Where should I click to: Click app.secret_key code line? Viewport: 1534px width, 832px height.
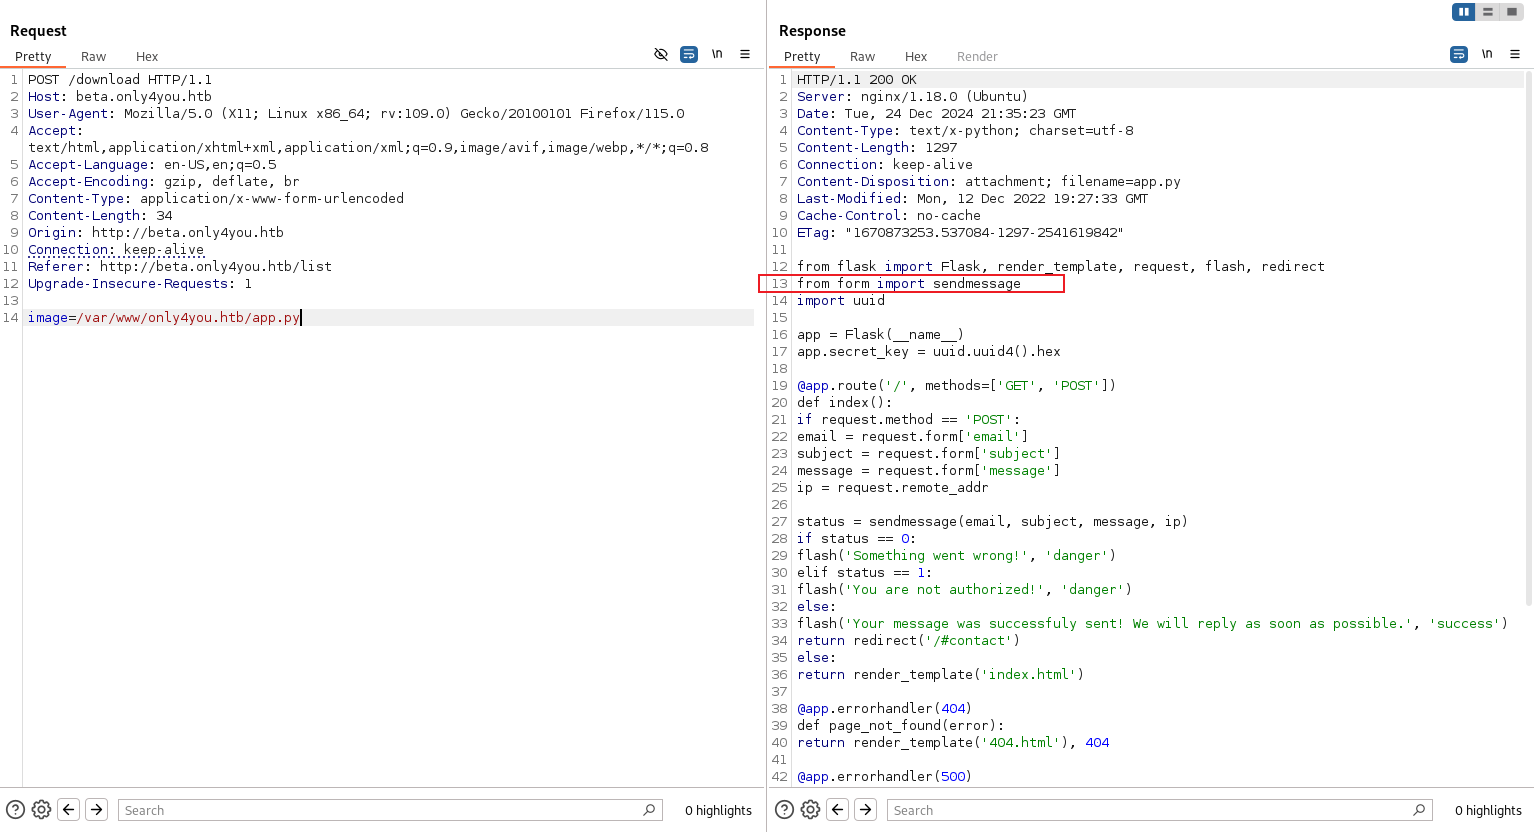[x=929, y=351]
